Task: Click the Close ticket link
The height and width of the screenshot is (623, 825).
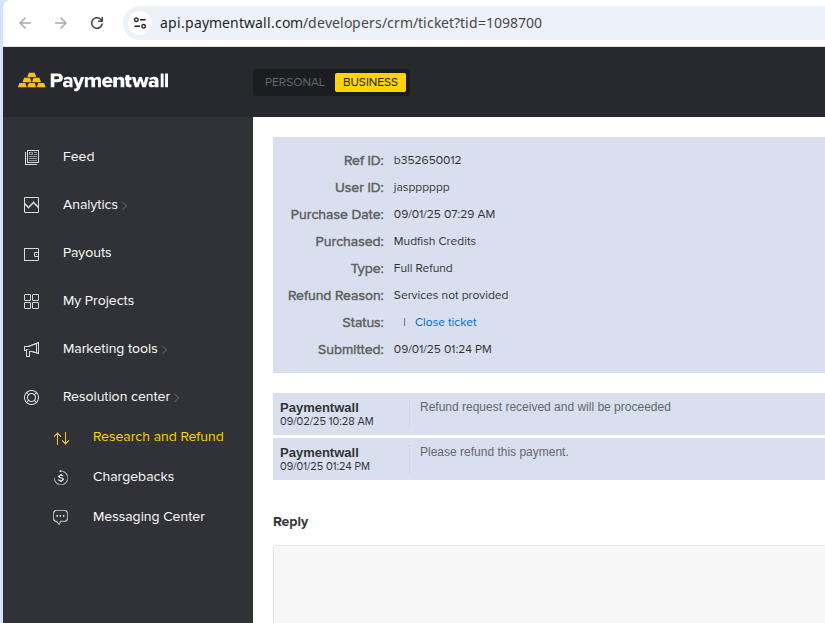Action: point(446,322)
